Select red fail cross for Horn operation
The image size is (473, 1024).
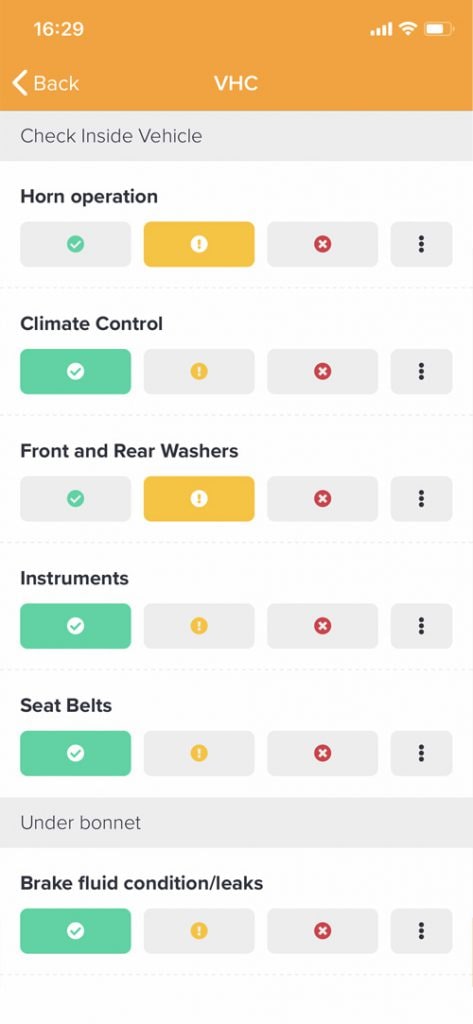[x=322, y=244]
